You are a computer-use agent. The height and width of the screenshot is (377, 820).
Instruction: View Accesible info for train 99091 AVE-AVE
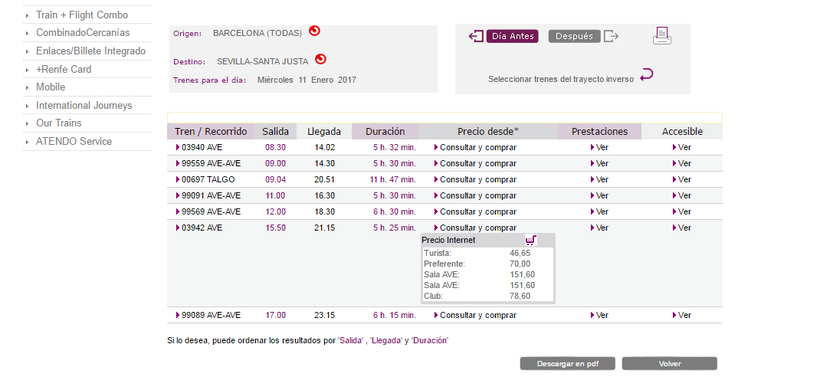[x=682, y=196]
